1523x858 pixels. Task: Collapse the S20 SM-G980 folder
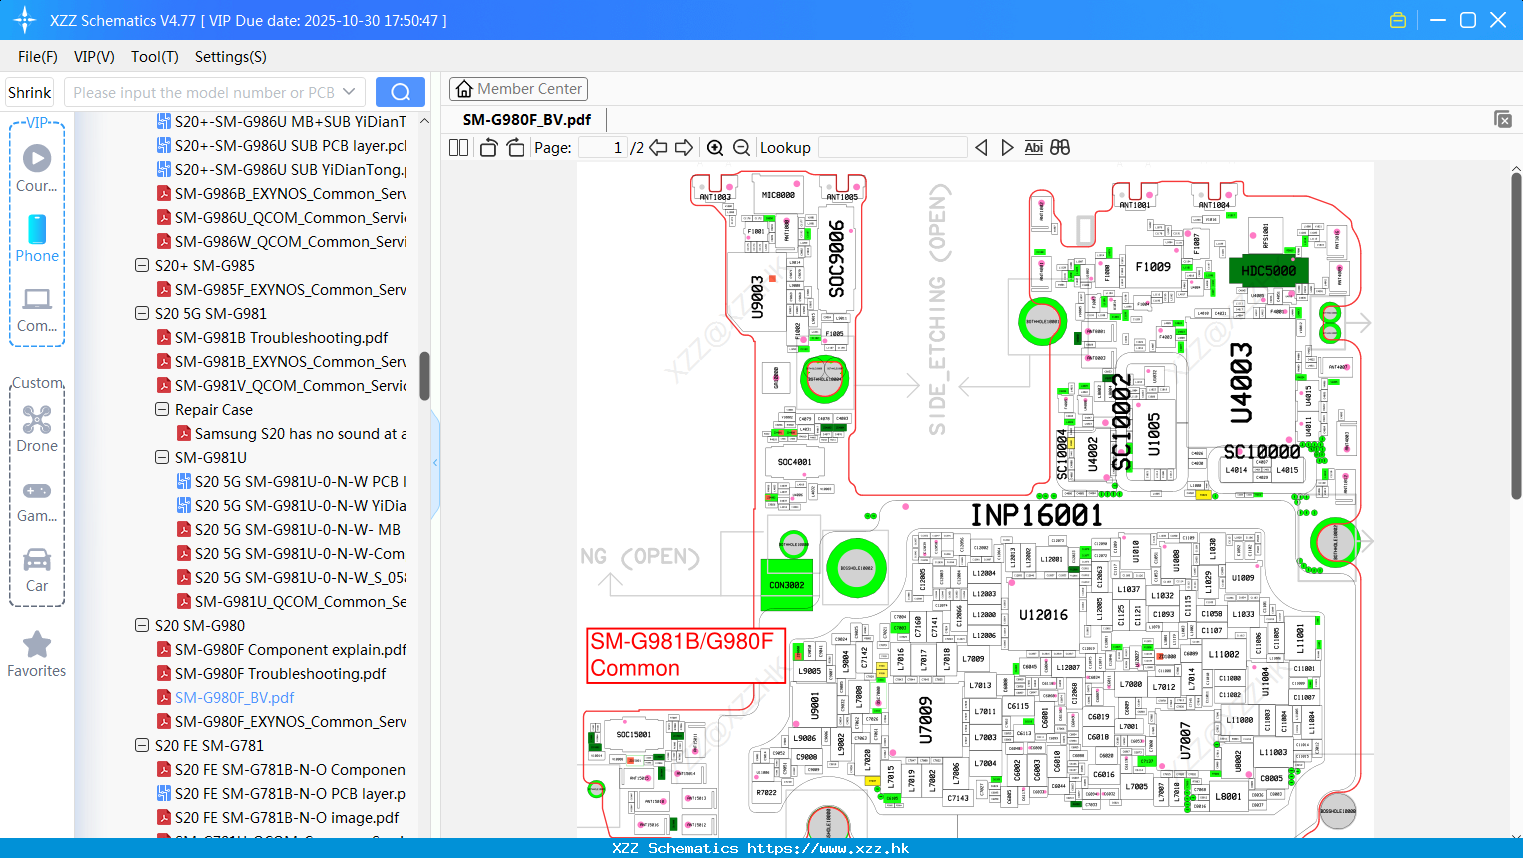coord(142,626)
